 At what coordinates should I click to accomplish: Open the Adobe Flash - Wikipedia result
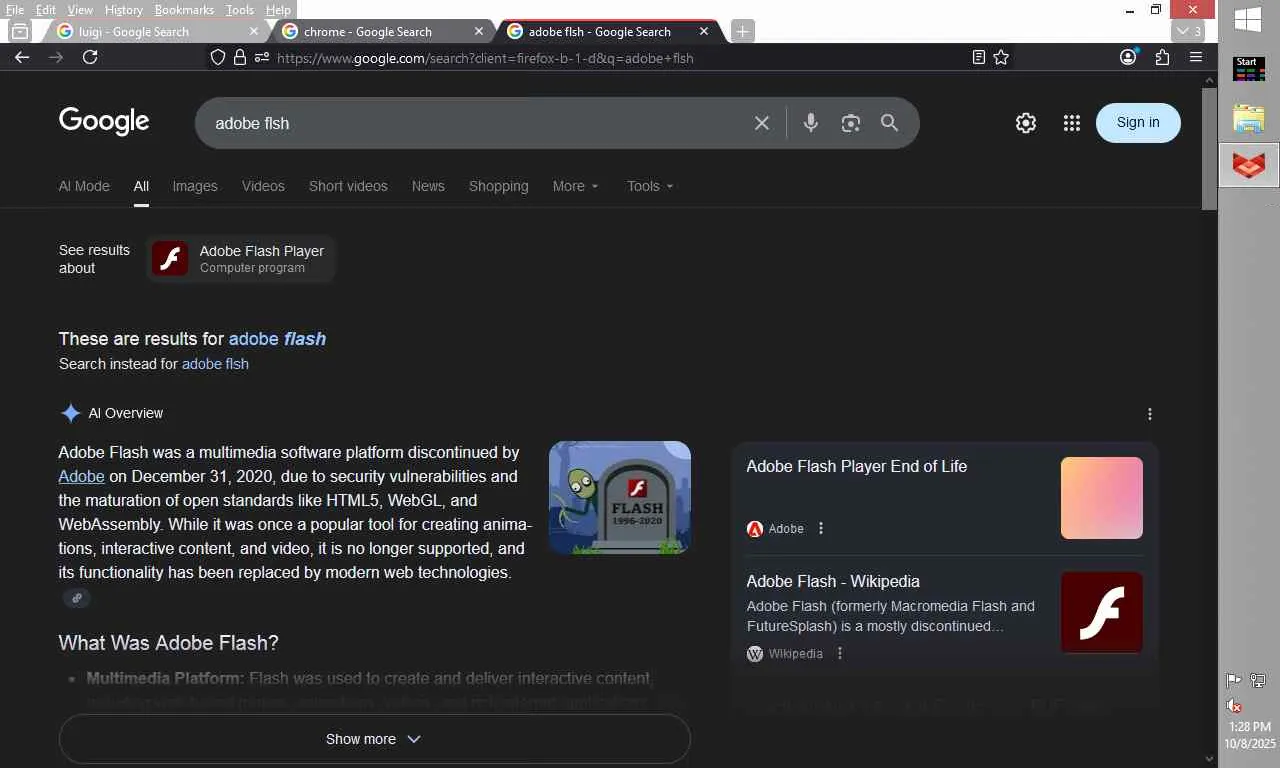pos(833,581)
